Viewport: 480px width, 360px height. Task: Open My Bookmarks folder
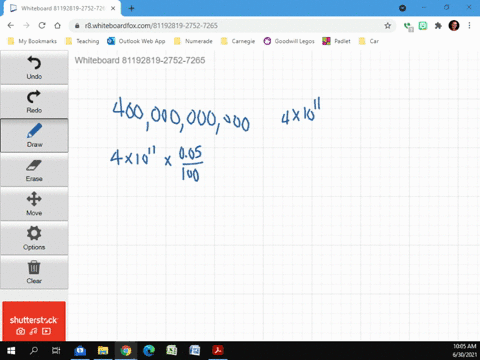[x=32, y=41]
